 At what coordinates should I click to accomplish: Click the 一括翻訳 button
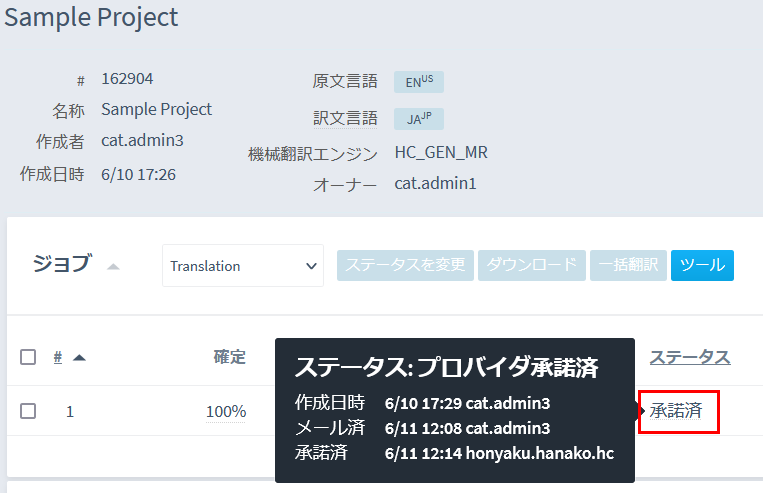[x=628, y=265]
